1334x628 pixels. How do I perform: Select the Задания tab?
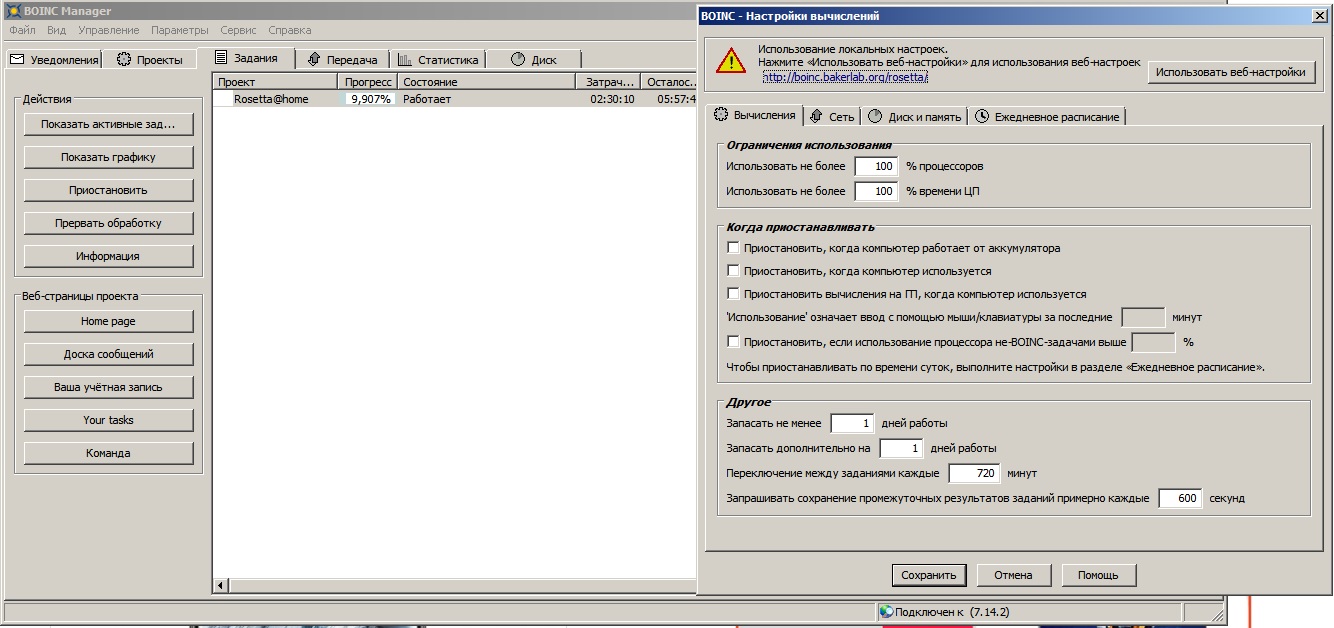[x=246, y=58]
